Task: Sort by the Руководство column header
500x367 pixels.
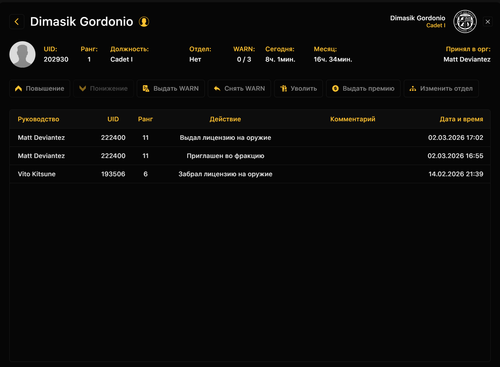Action: [38, 119]
